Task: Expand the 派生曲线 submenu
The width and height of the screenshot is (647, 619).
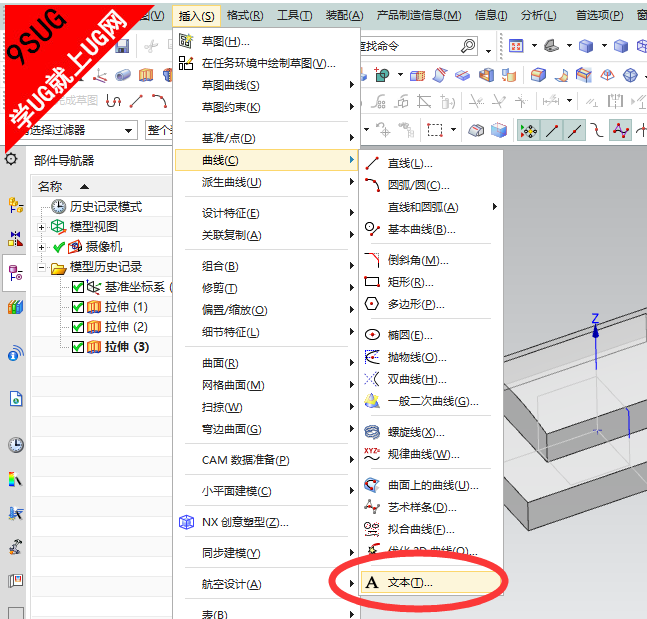Action: coord(267,182)
